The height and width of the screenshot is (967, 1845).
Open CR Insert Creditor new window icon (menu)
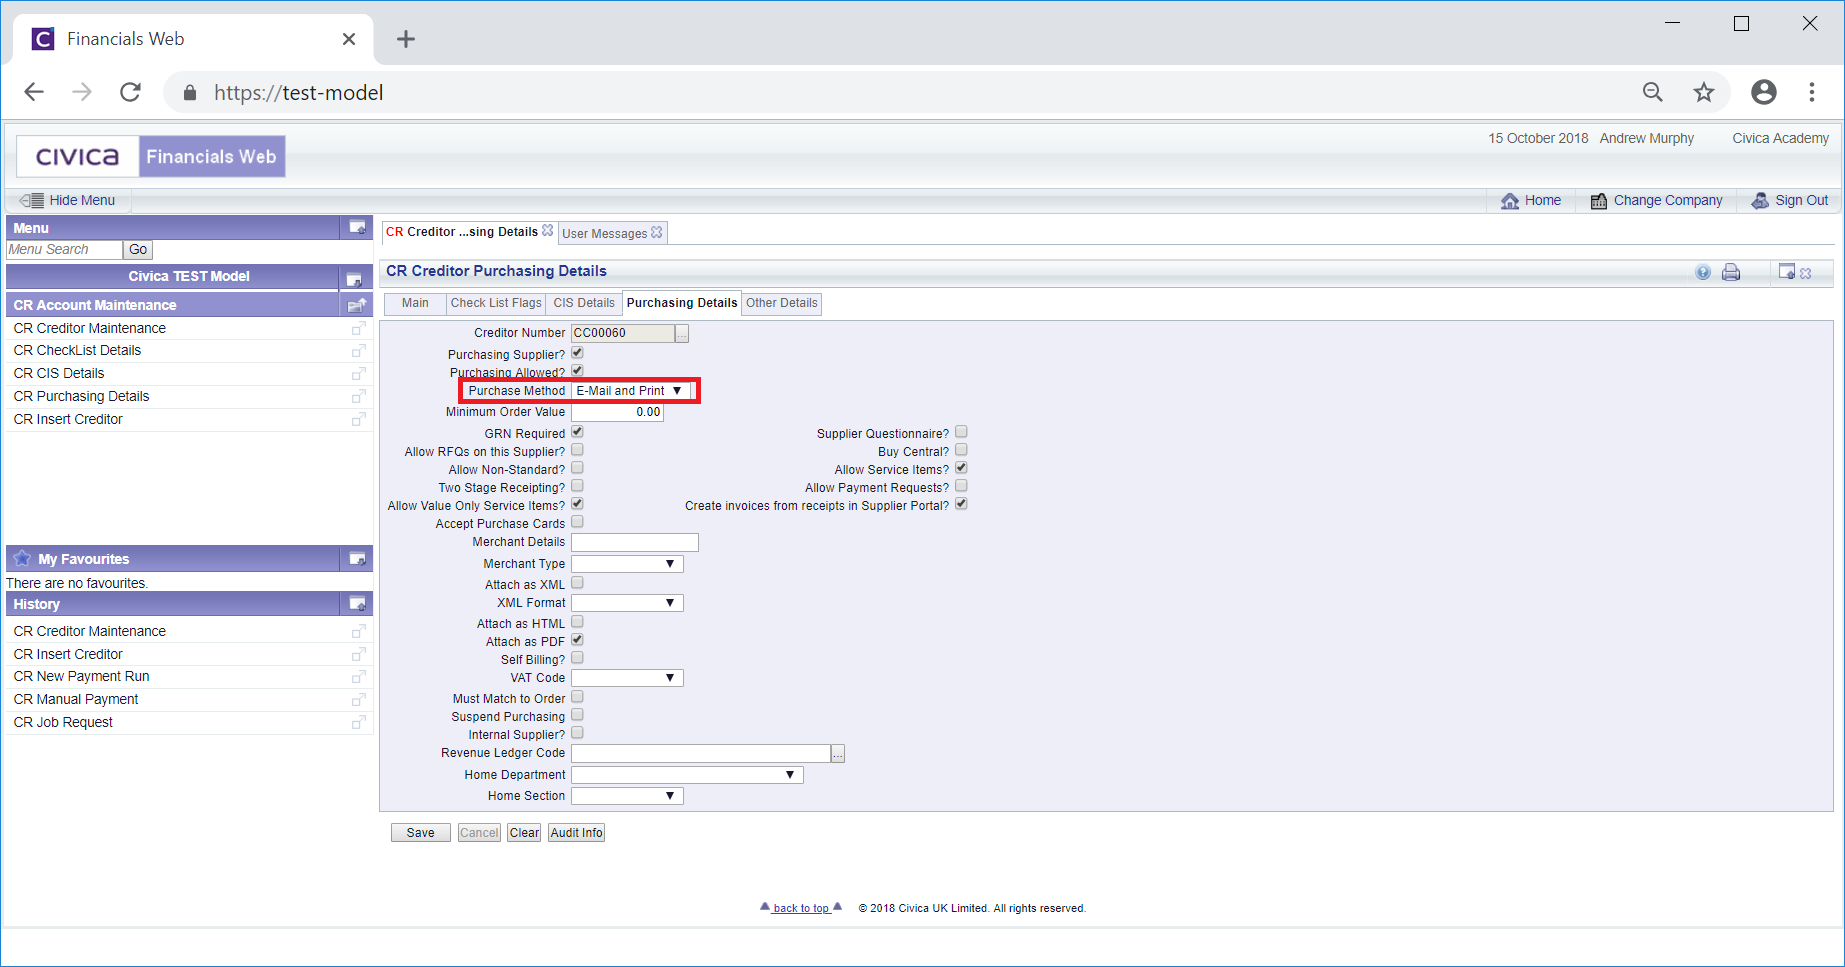click(x=358, y=419)
